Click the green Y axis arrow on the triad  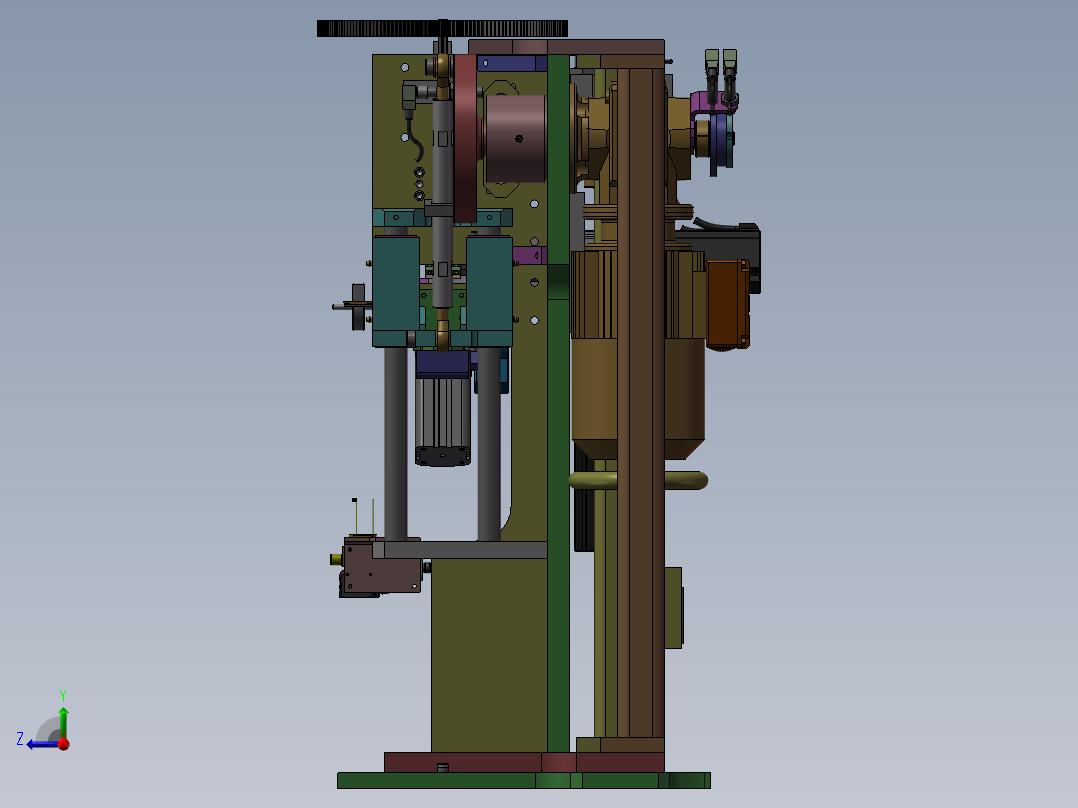click(63, 722)
